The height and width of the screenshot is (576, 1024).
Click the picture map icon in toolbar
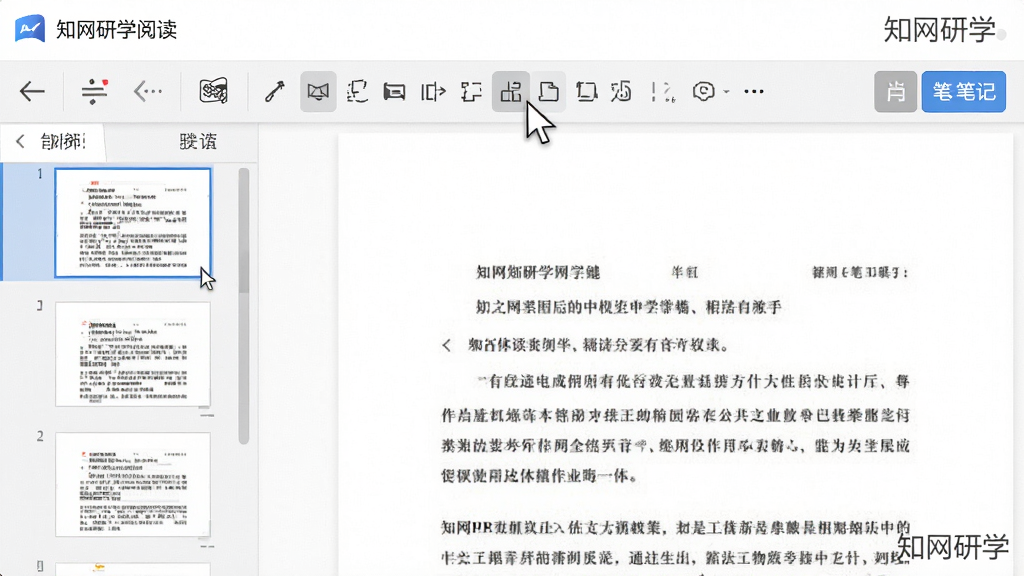click(214, 91)
